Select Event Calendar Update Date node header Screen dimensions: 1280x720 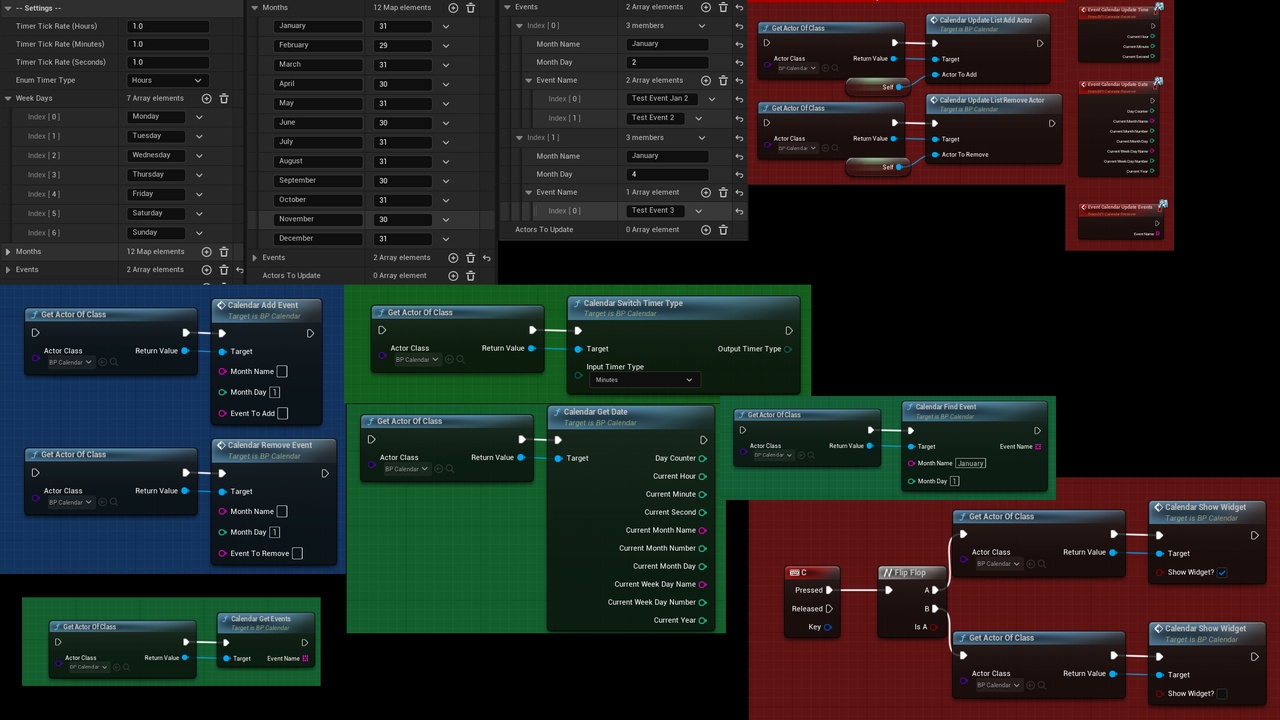1118,85
